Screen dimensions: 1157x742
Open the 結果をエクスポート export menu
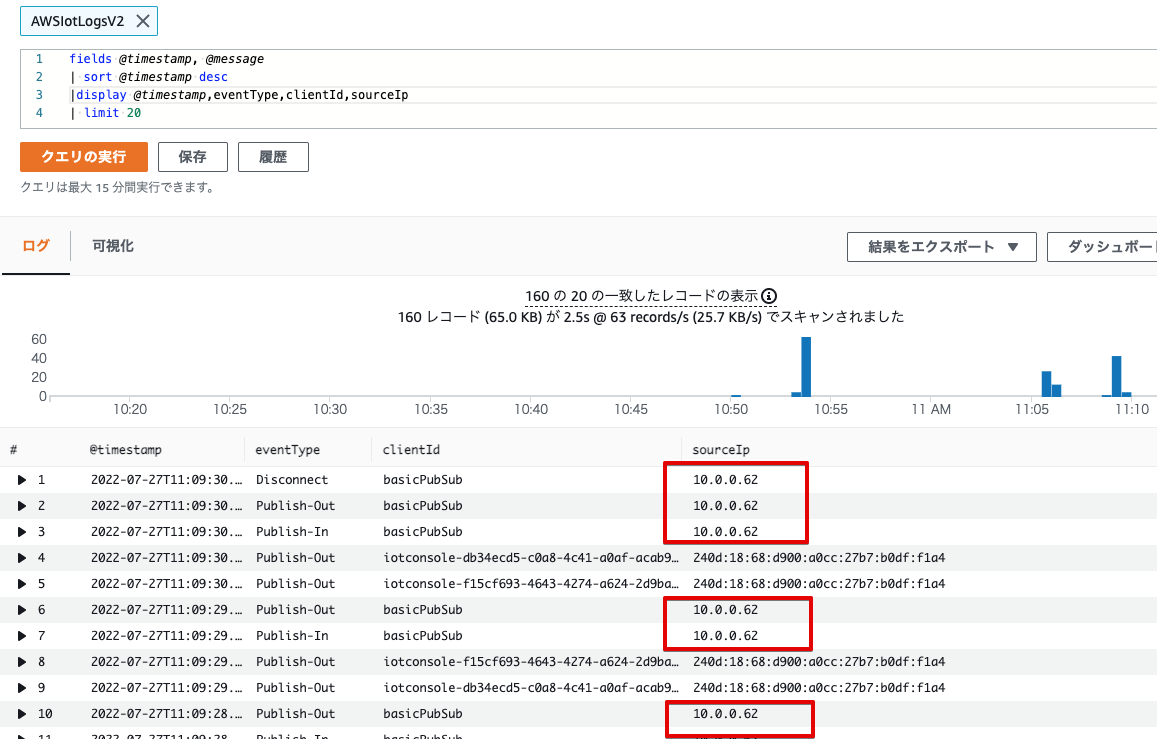(x=941, y=246)
